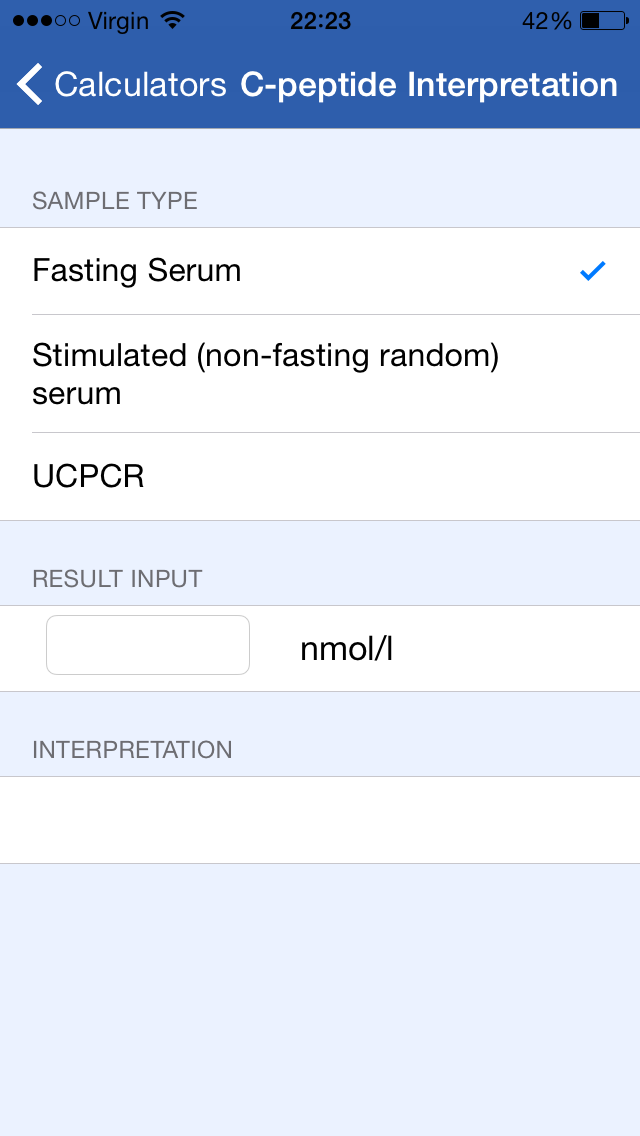Tap the 22:23 clock in status bar
Screen dimensions: 640x1136
tap(320, 21)
